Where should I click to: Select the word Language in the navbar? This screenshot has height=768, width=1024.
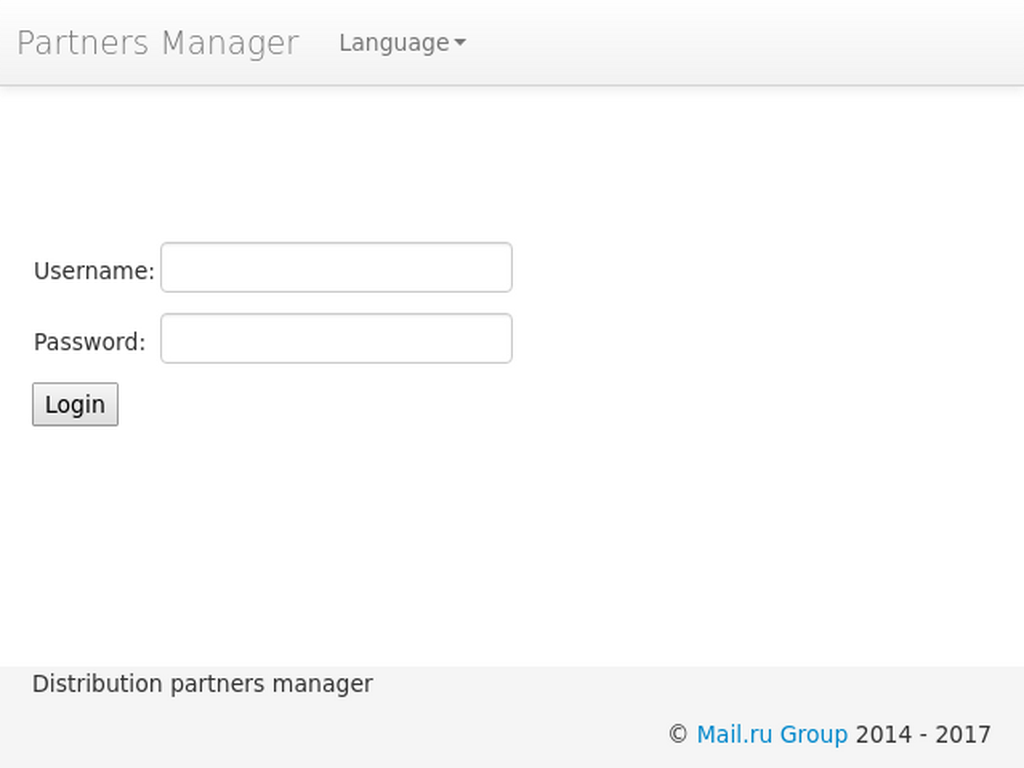[394, 43]
